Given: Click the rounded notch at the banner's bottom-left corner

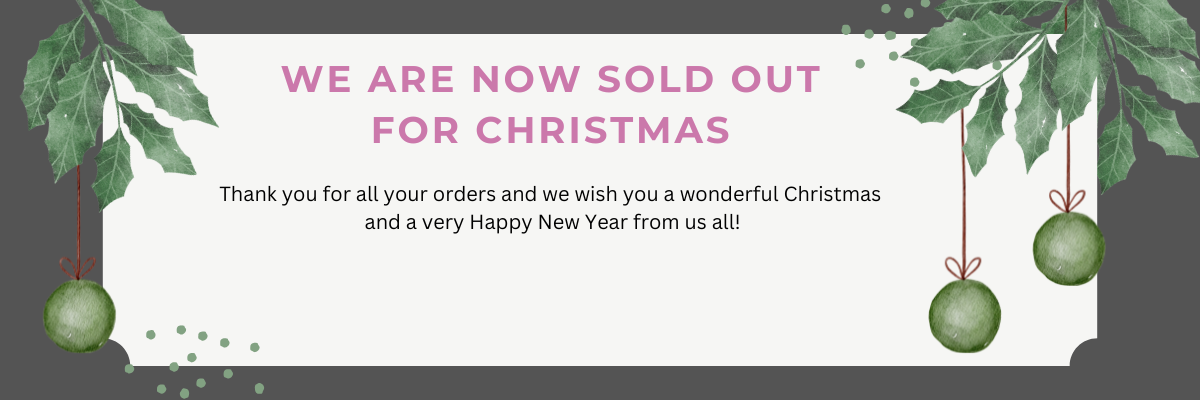Looking at the screenshot, I should point(115,353).
